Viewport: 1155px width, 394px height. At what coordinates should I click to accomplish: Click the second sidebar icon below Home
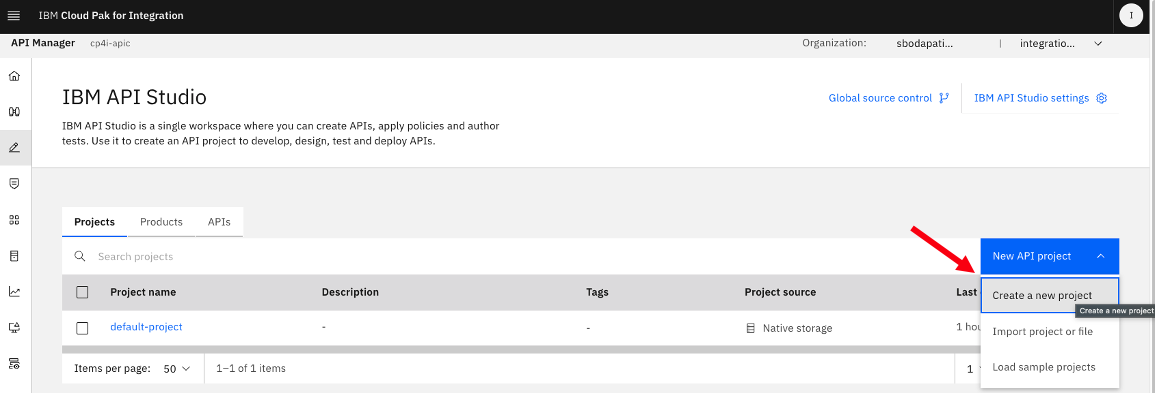[14, 111]
